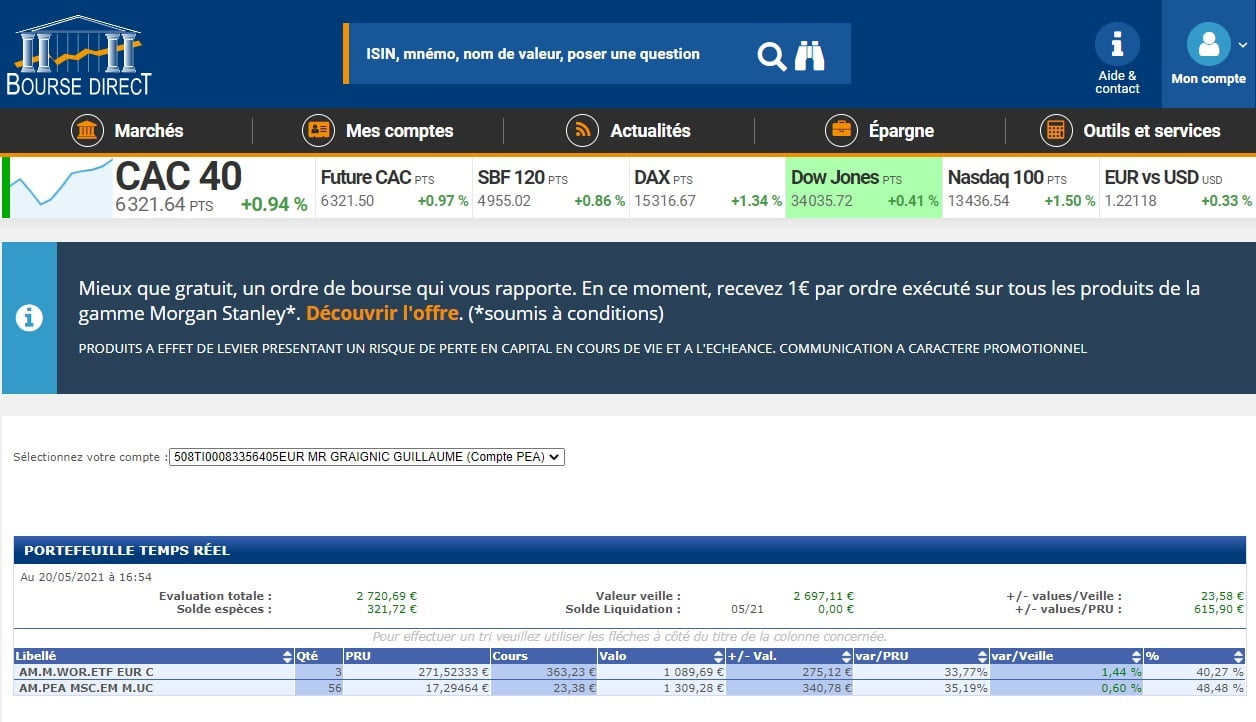Sort using arrows at var/Veille column end
This screenshot has height=722, width=1256.
click(1137, 657)
